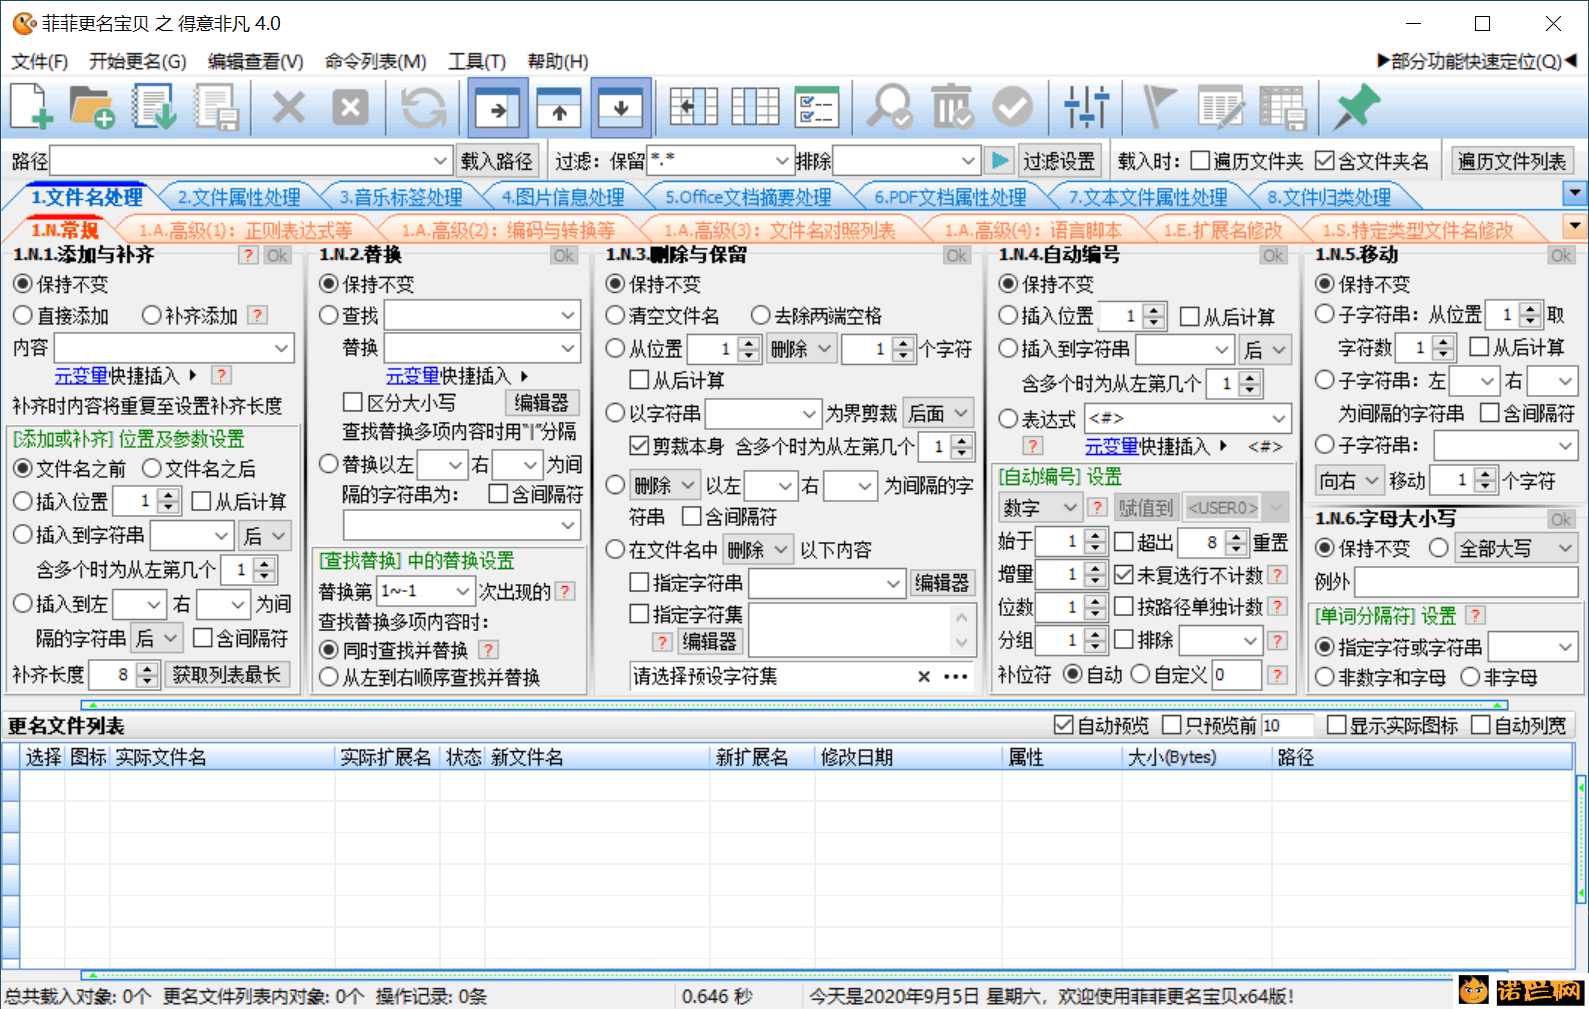Click the 例外 exception input field
This screenshot has height=1009, width=1589.
[1466, 581]
